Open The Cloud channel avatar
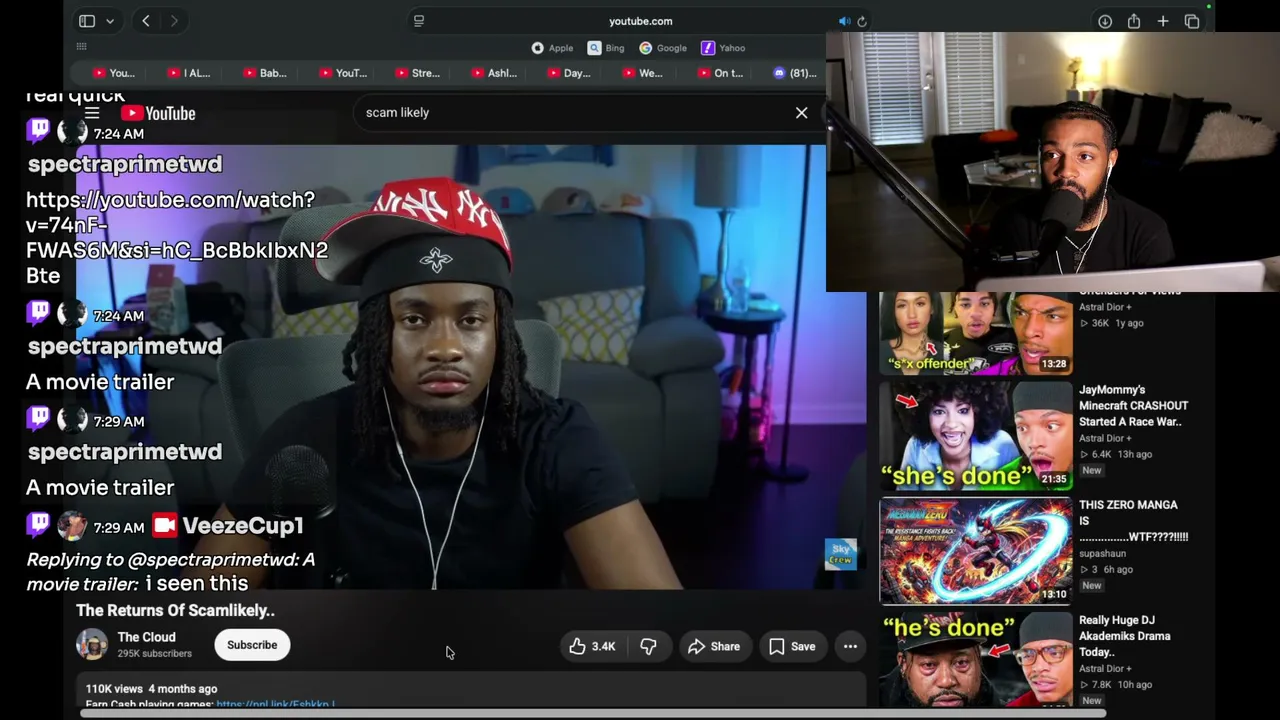This screenshot has width=1280, height=720. pos(92,645)
